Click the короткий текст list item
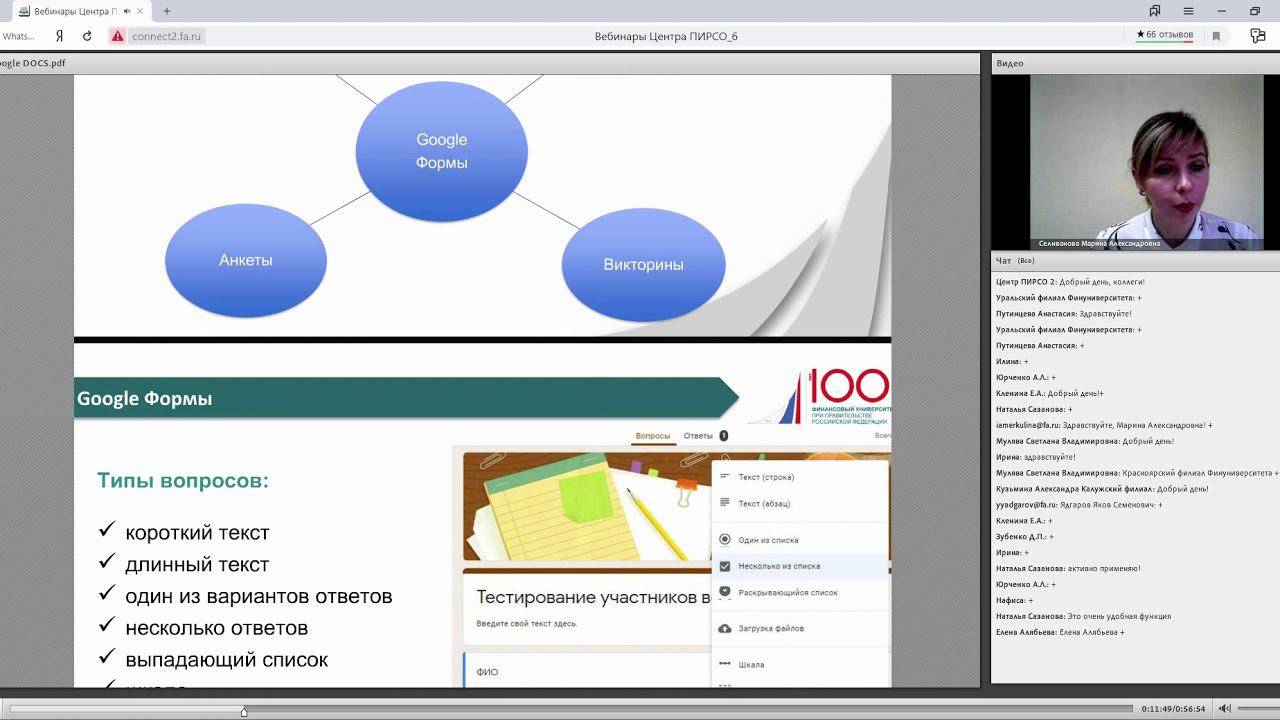 point(197,533)
